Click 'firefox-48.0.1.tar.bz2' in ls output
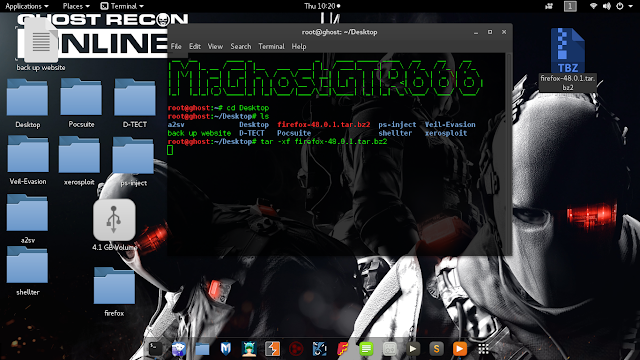Viewport: 640px width, 360px height. click(x=324, y=124)
